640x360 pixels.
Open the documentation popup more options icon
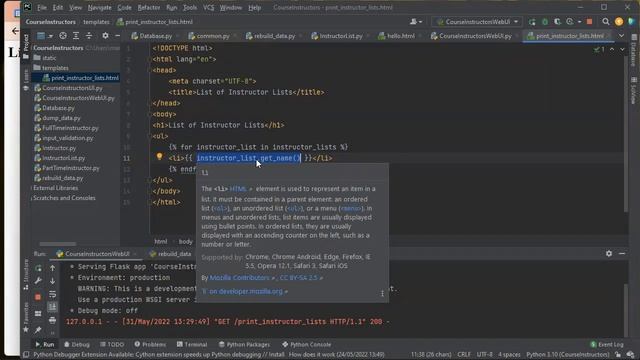click(x=382, y=293)
